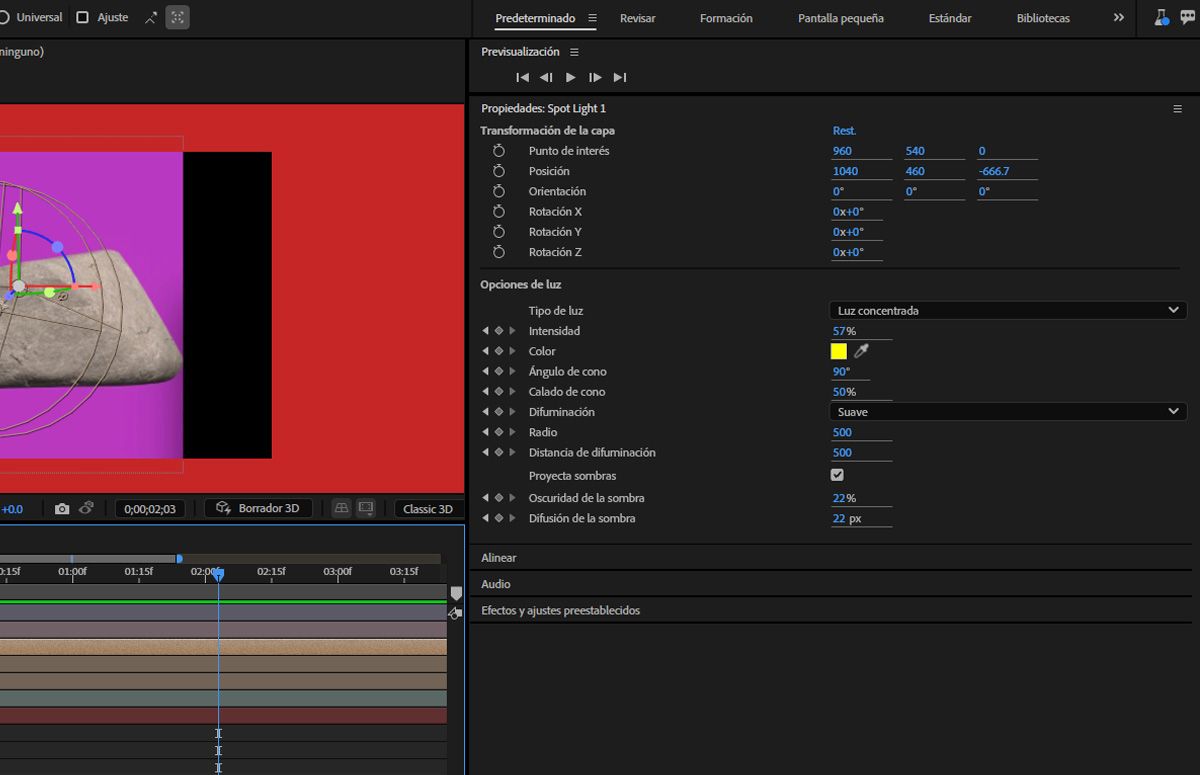Click the Rest. reset link

click(x=844, y=131)
